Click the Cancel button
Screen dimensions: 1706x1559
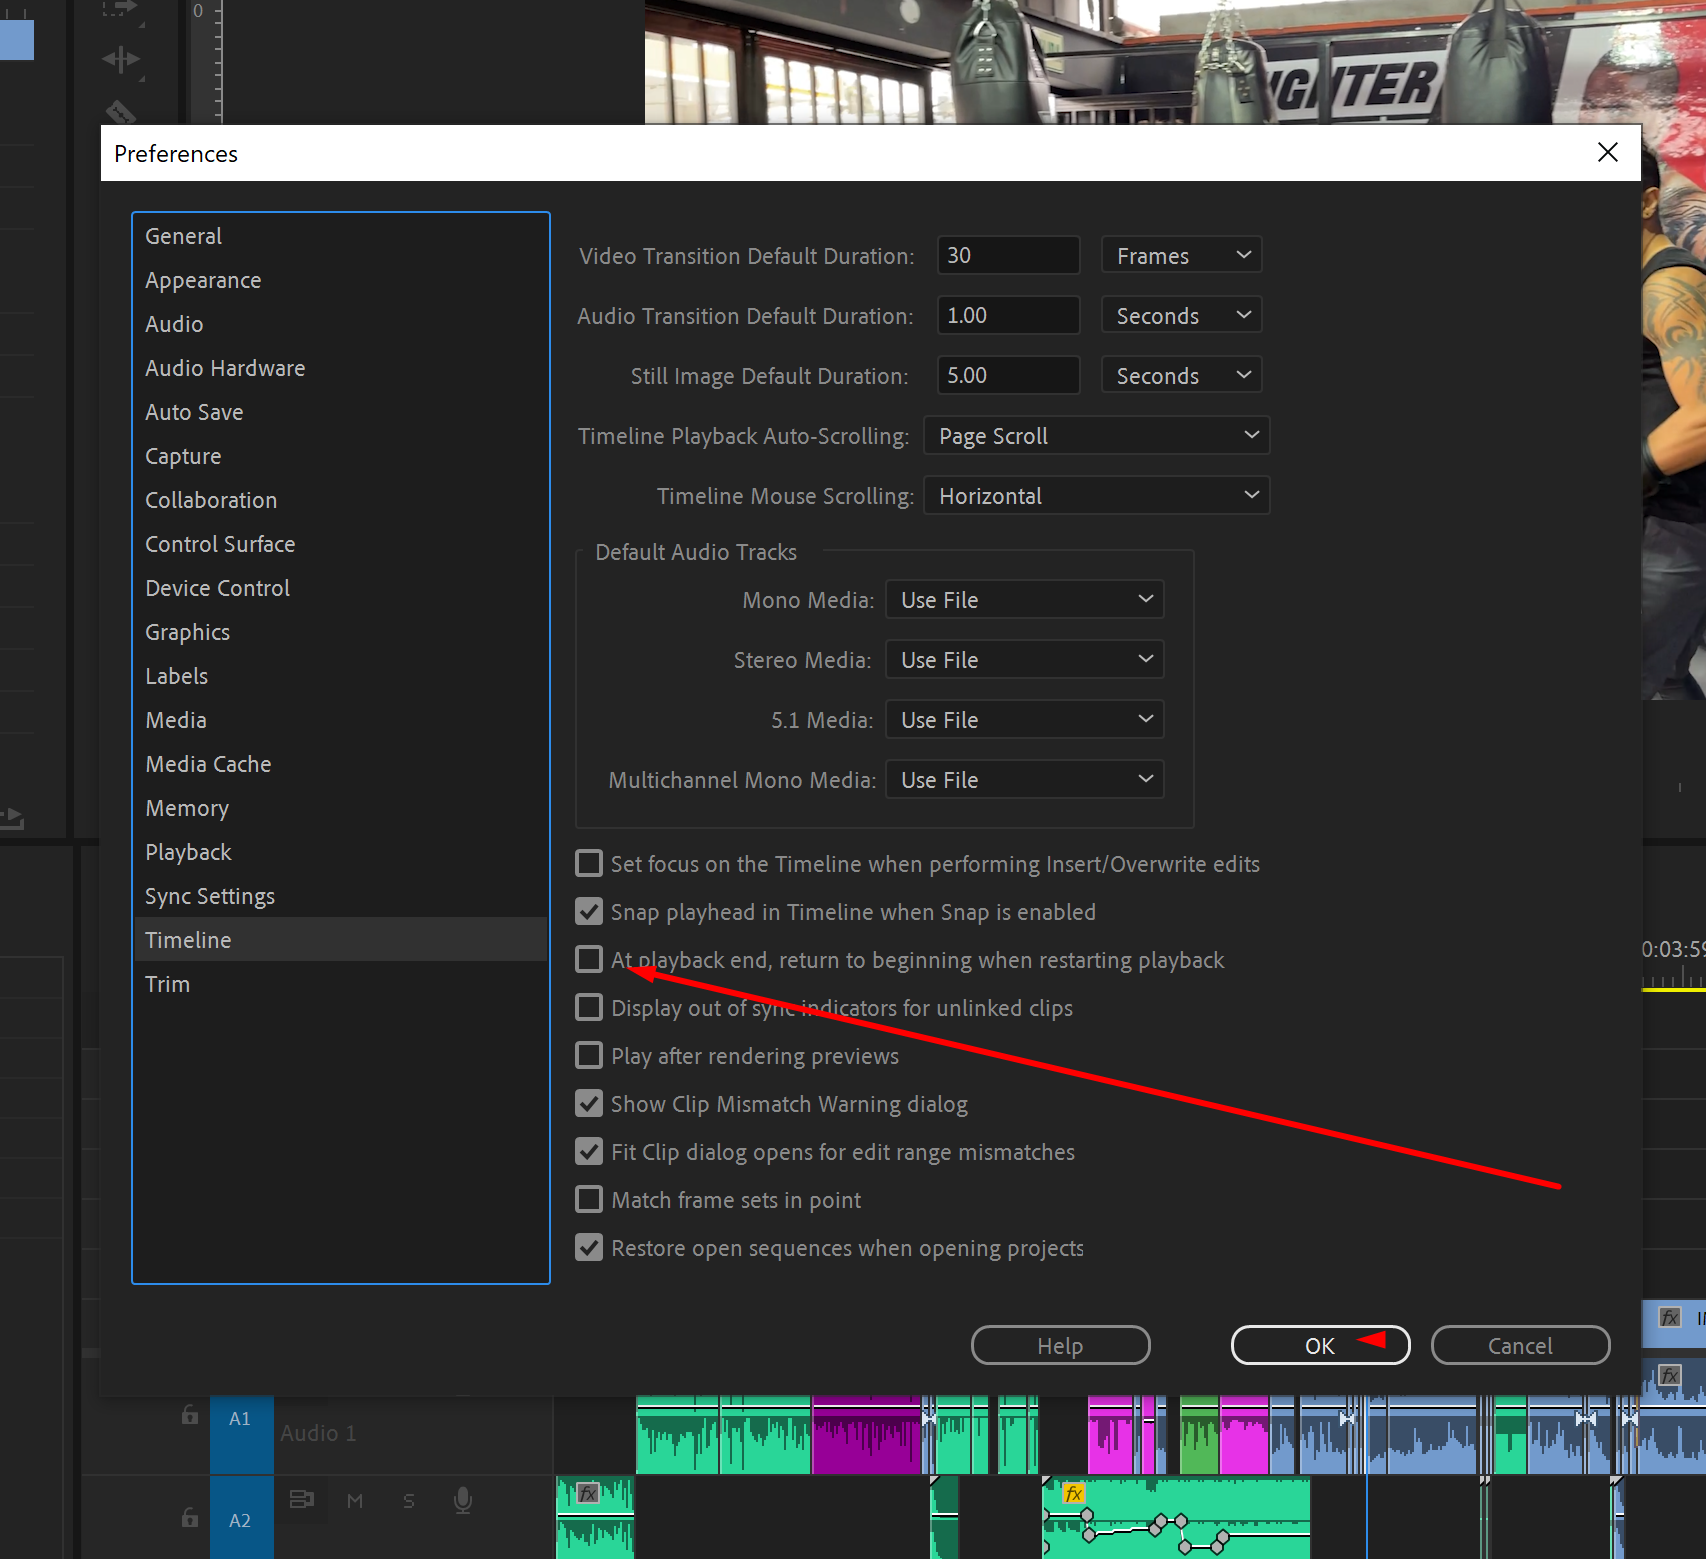point(1520,1345)
